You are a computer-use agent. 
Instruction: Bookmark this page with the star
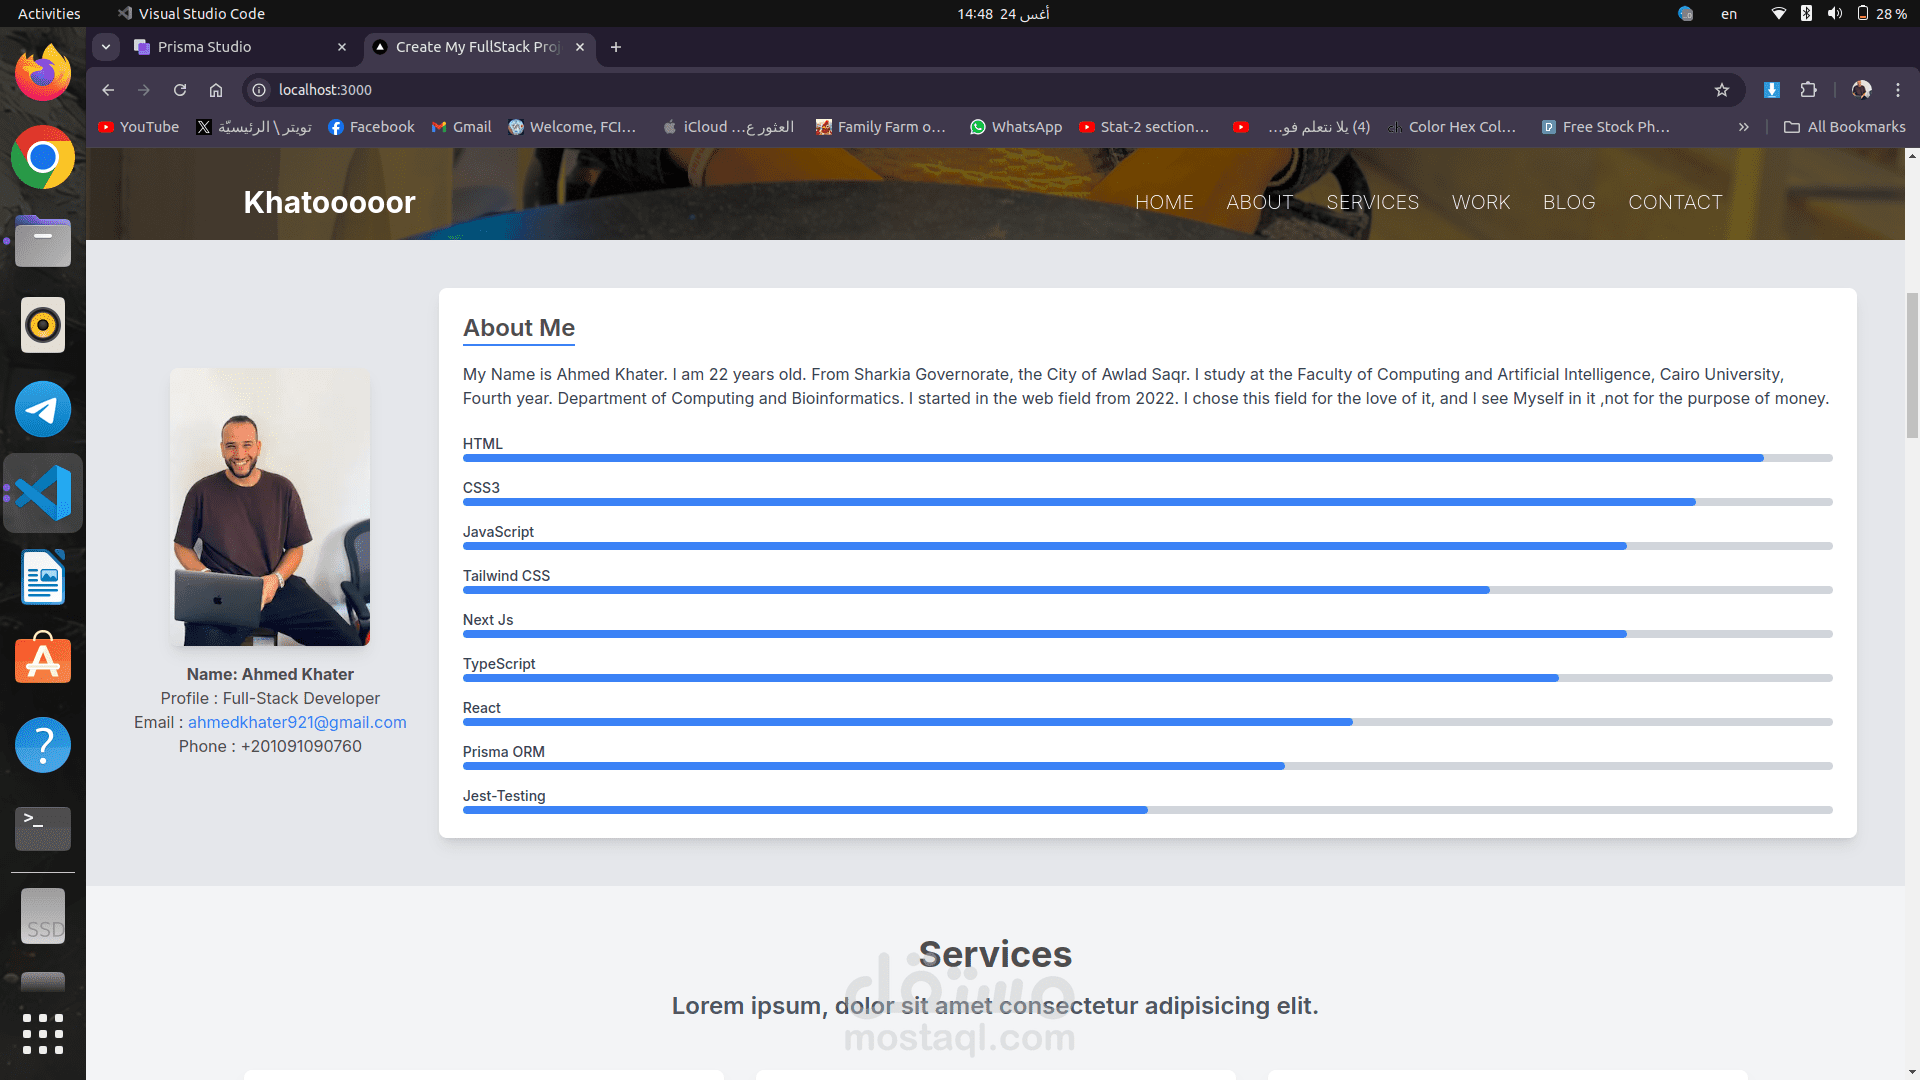coord(1722,90)
